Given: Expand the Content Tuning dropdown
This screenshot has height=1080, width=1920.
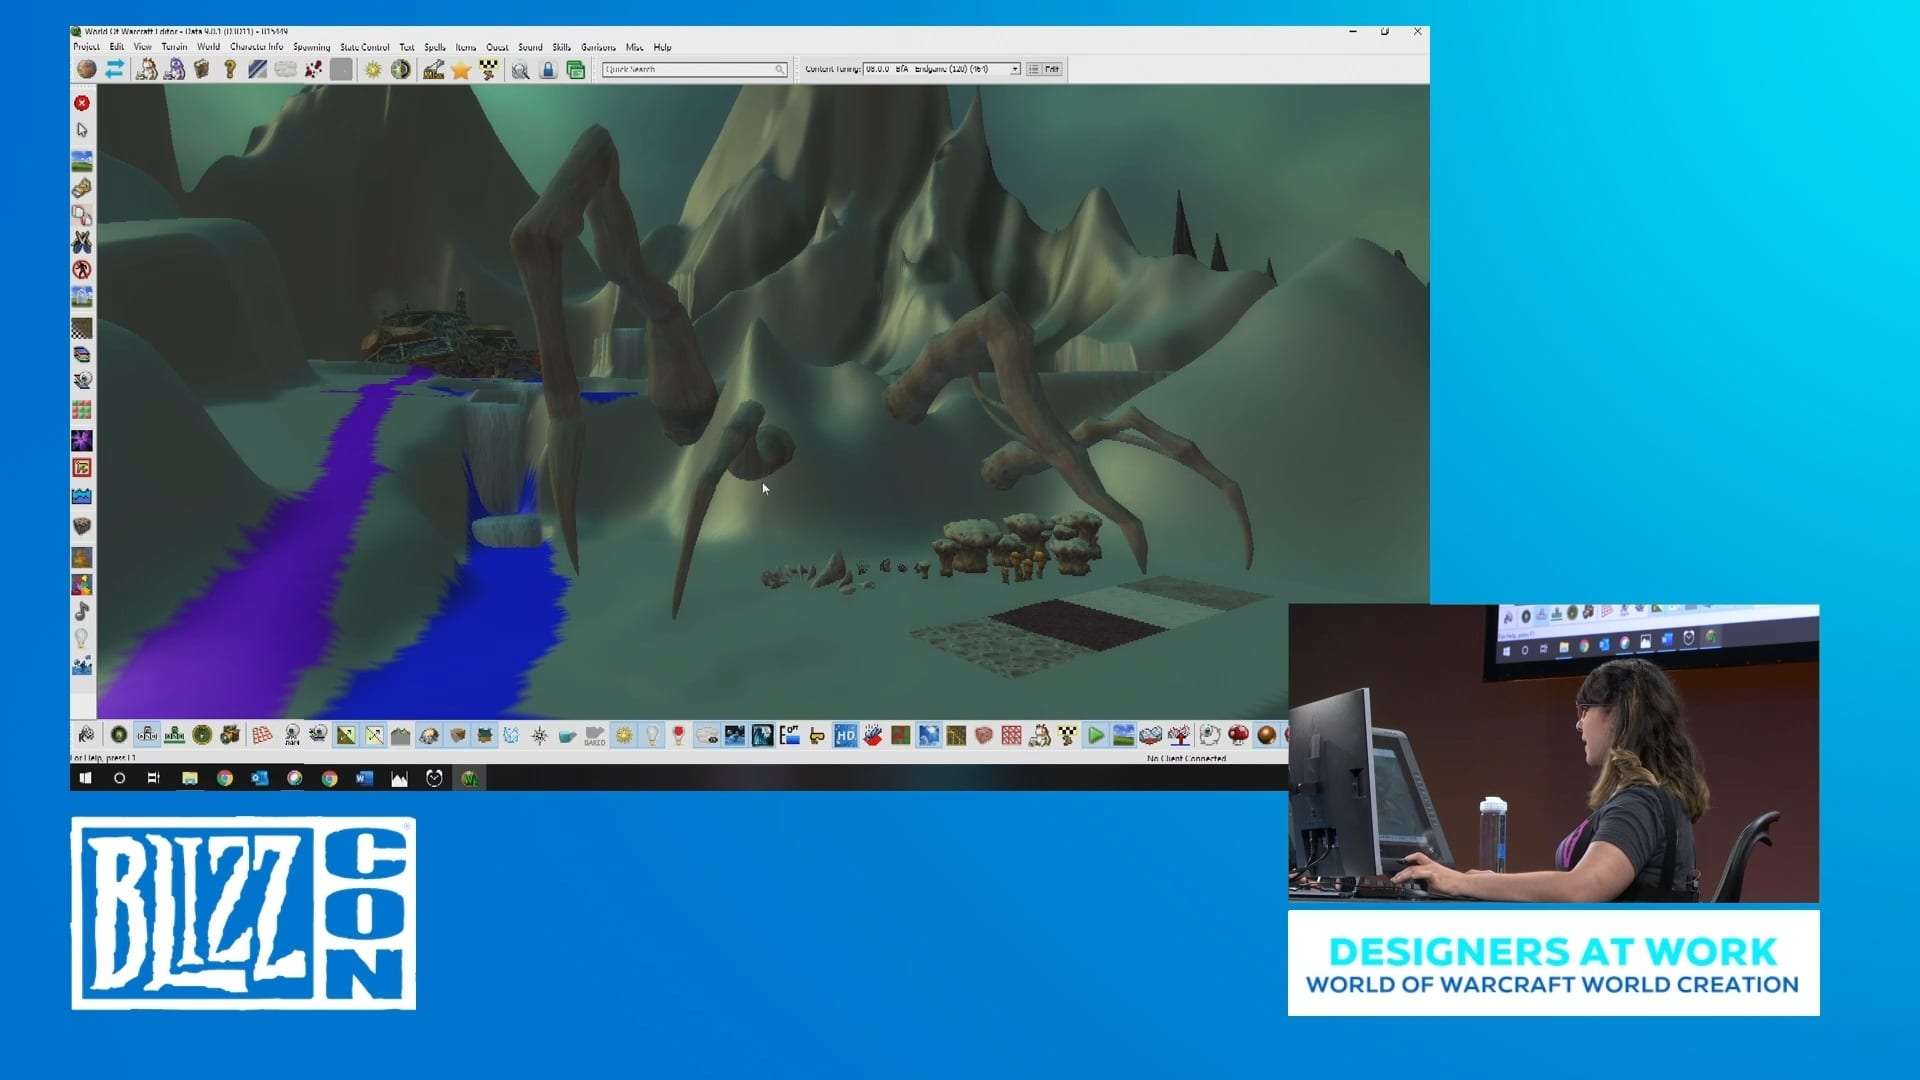Looking at the screenshot, I should pyautogui.click(x=1015, y=69).
